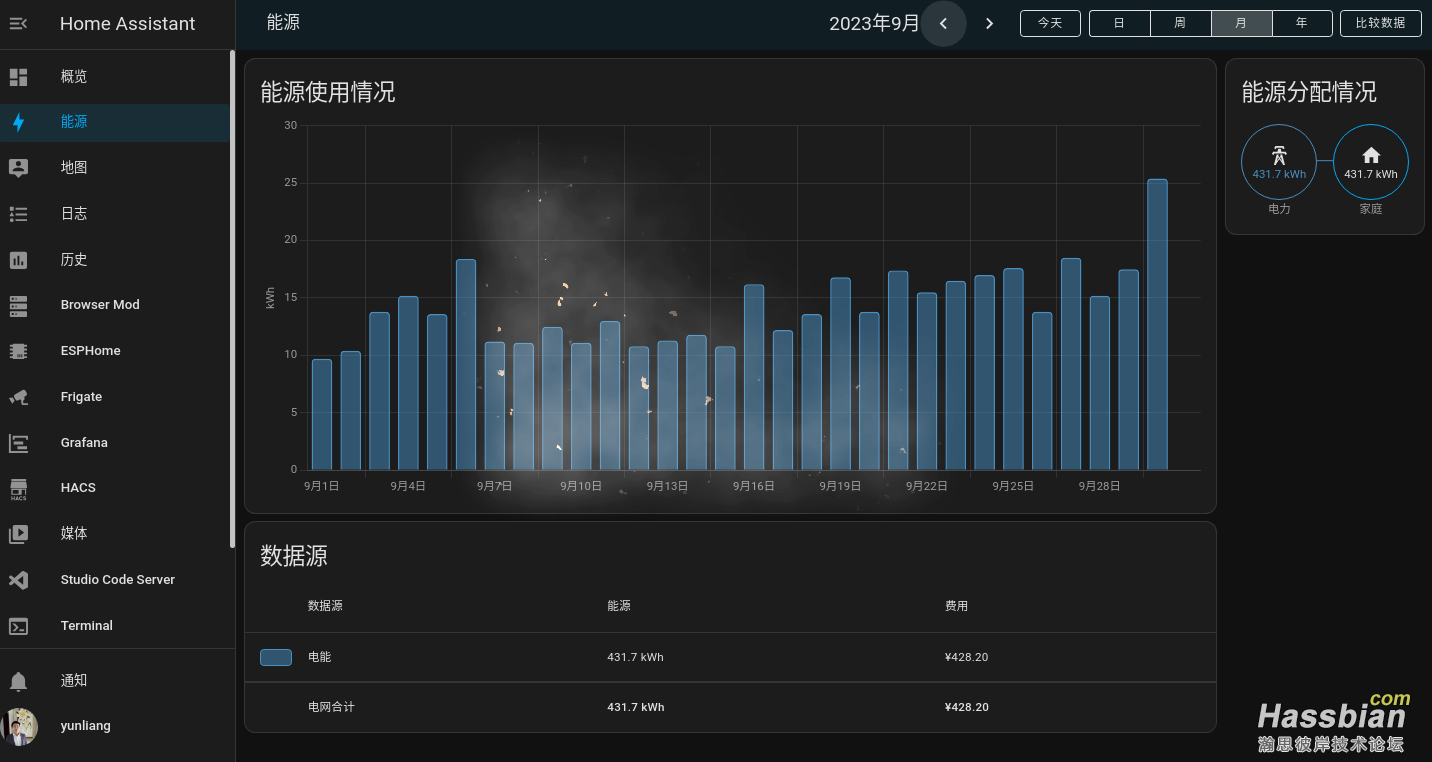Image resolution: width=1432 pixels, height=762 pixels.
Task: Open Grafana sidebar entry
Action: pyautogui.click(x=115, y=443)
